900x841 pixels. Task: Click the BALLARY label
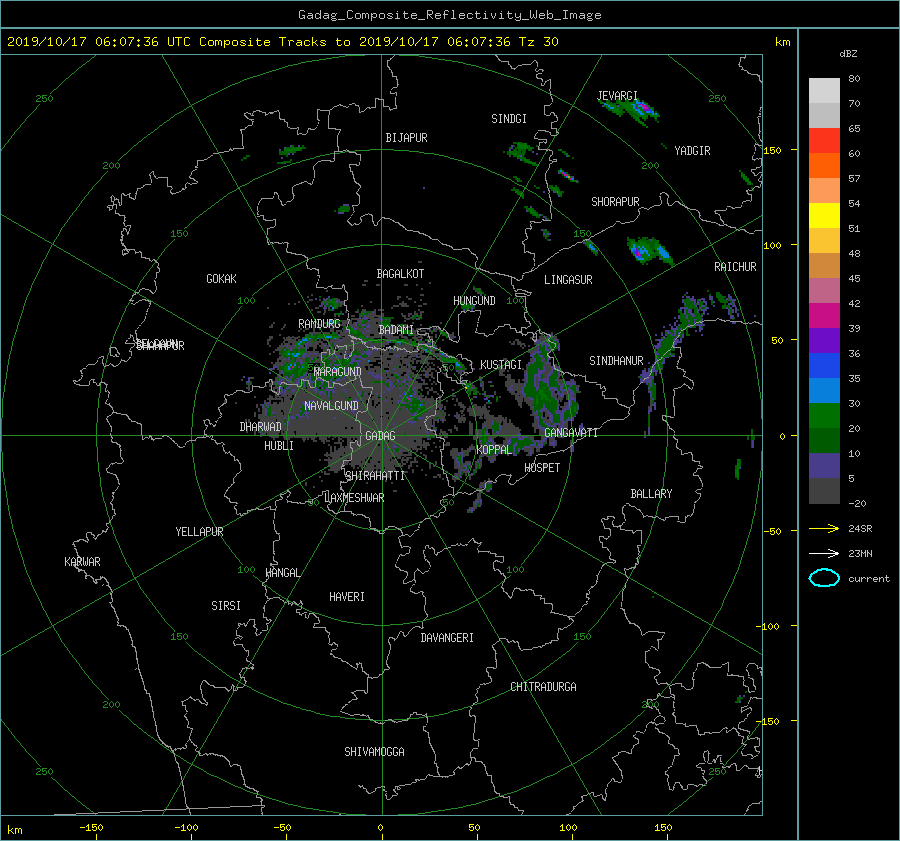pyautogui.click(x=651, y=494)
